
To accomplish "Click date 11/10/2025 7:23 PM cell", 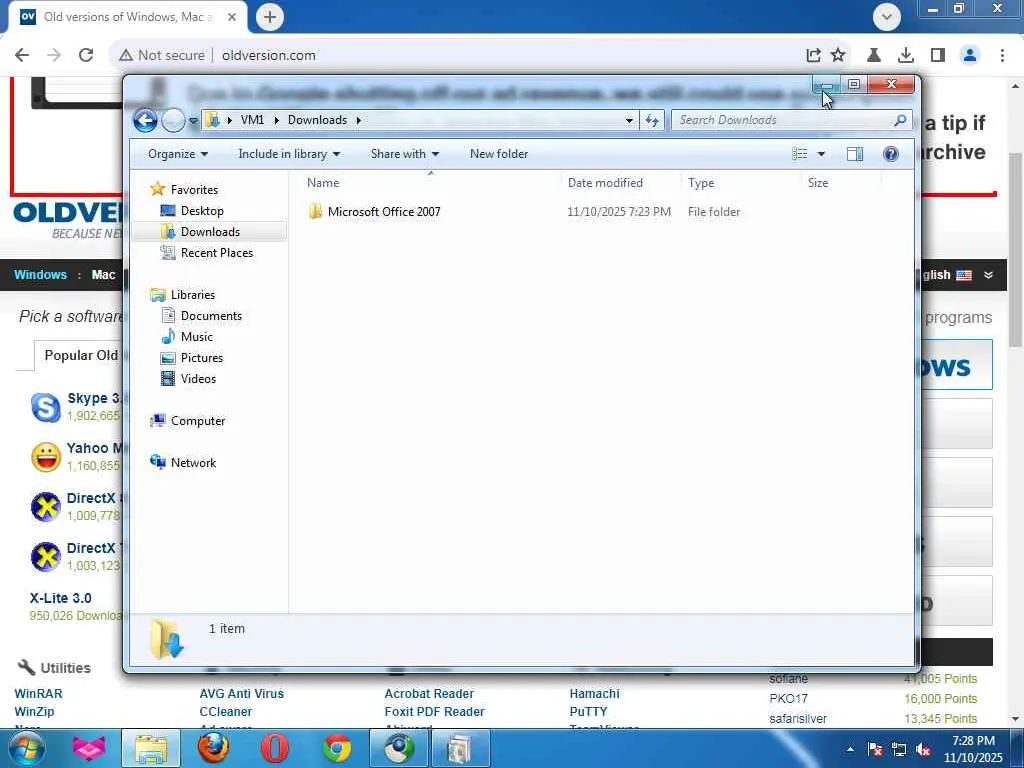I will (618, 212).
